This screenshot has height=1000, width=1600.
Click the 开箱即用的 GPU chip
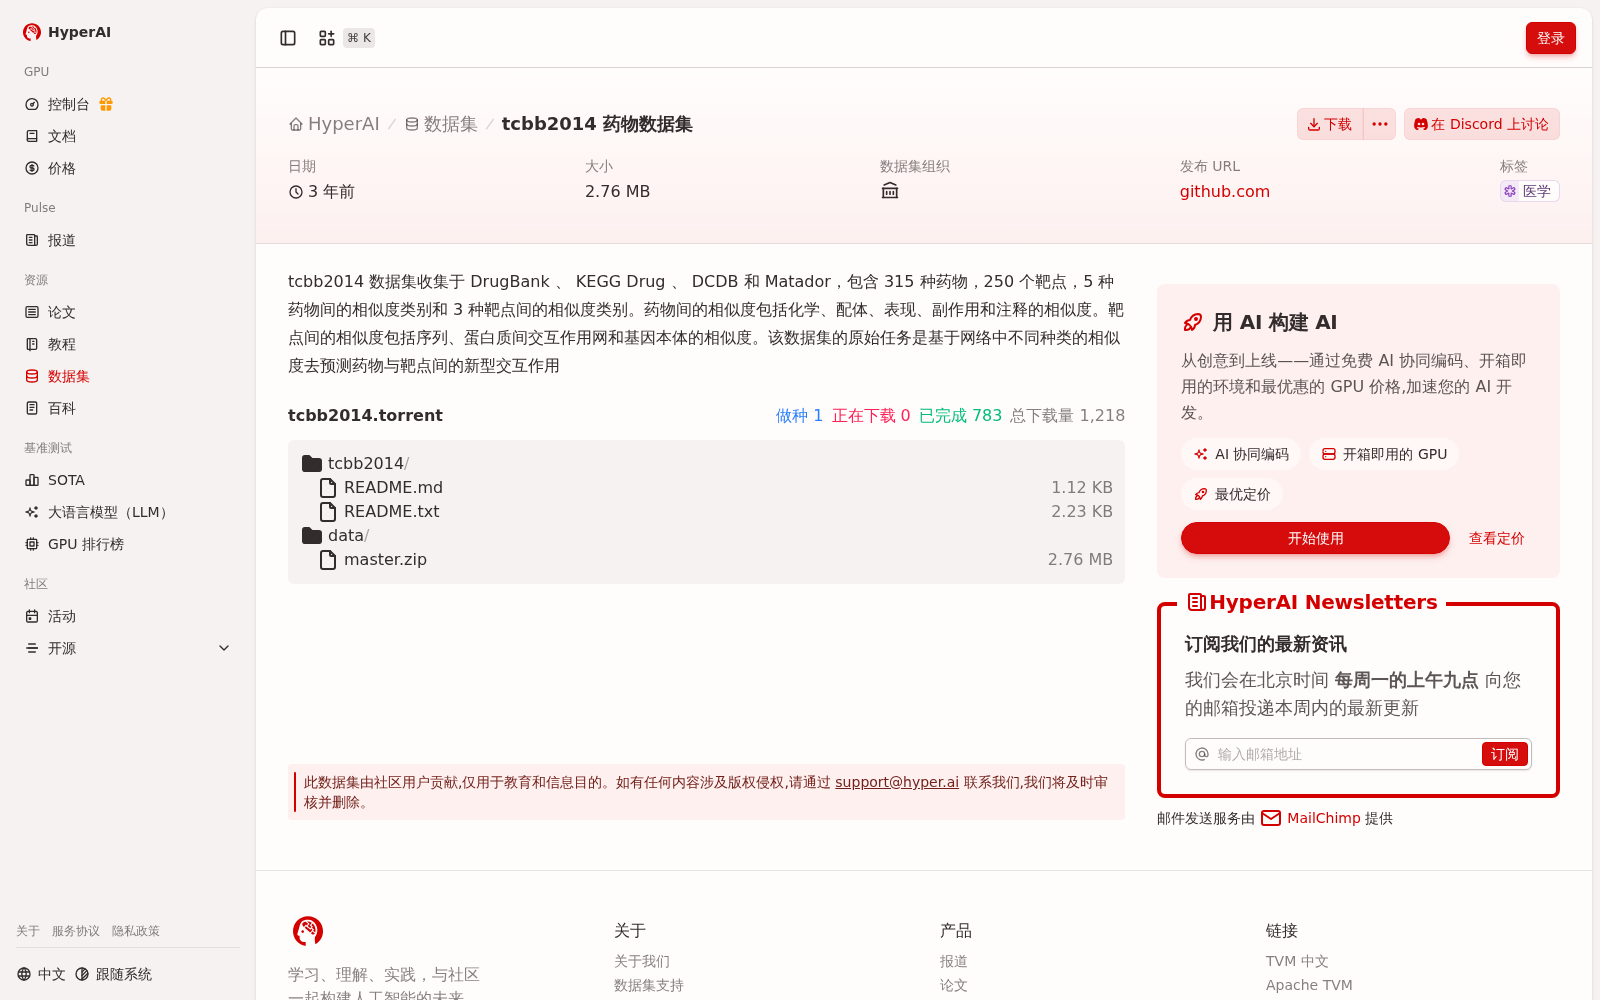(x=1384, y=454)
